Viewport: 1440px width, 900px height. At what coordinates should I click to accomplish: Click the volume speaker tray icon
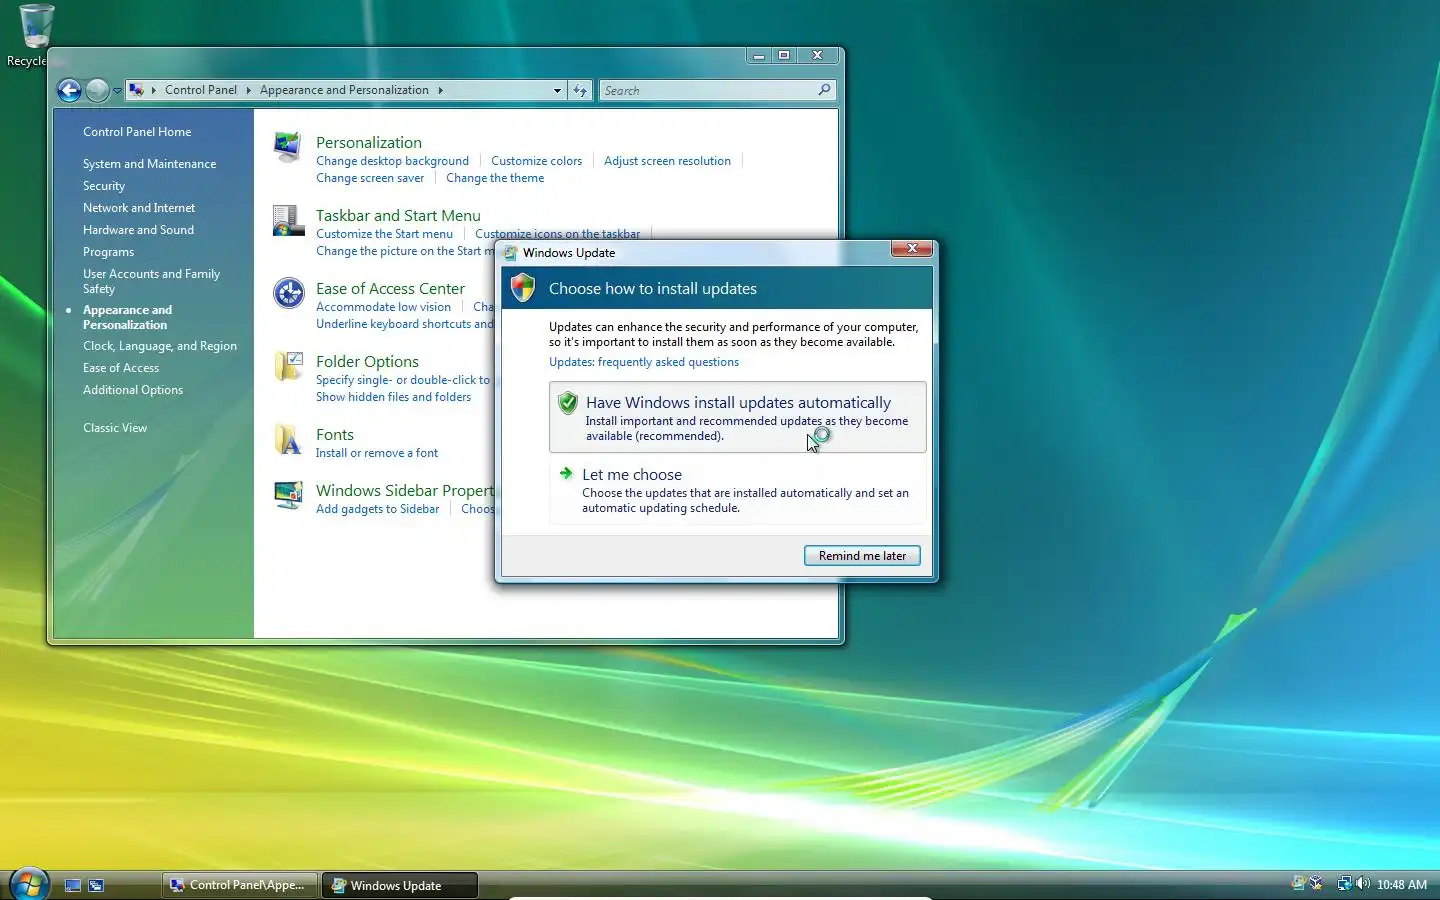coord(1362,884)
